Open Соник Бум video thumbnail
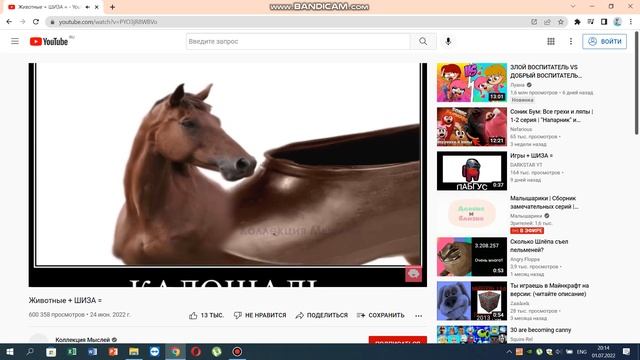Screen dimensions: 640x360 click(472, 127)
